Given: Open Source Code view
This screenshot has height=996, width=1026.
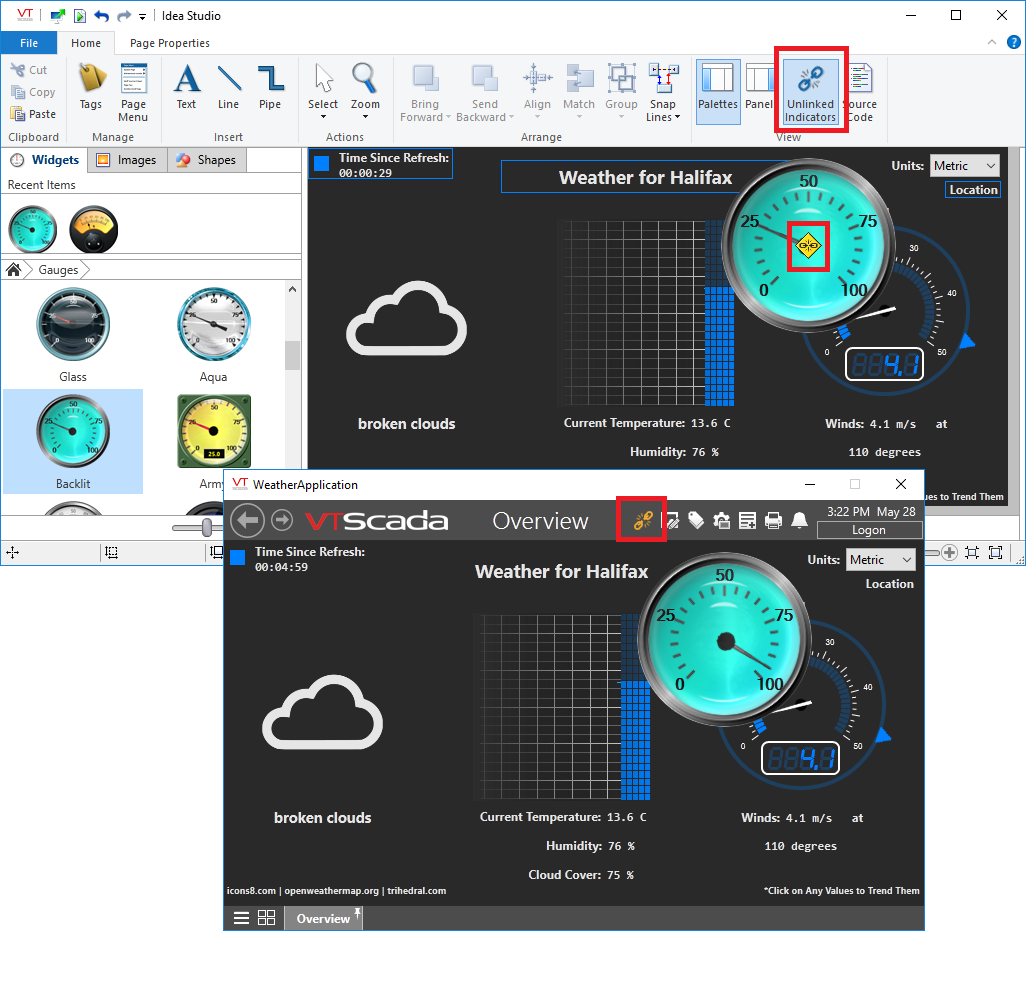Looking at the screenshot, I should point(859,92).
